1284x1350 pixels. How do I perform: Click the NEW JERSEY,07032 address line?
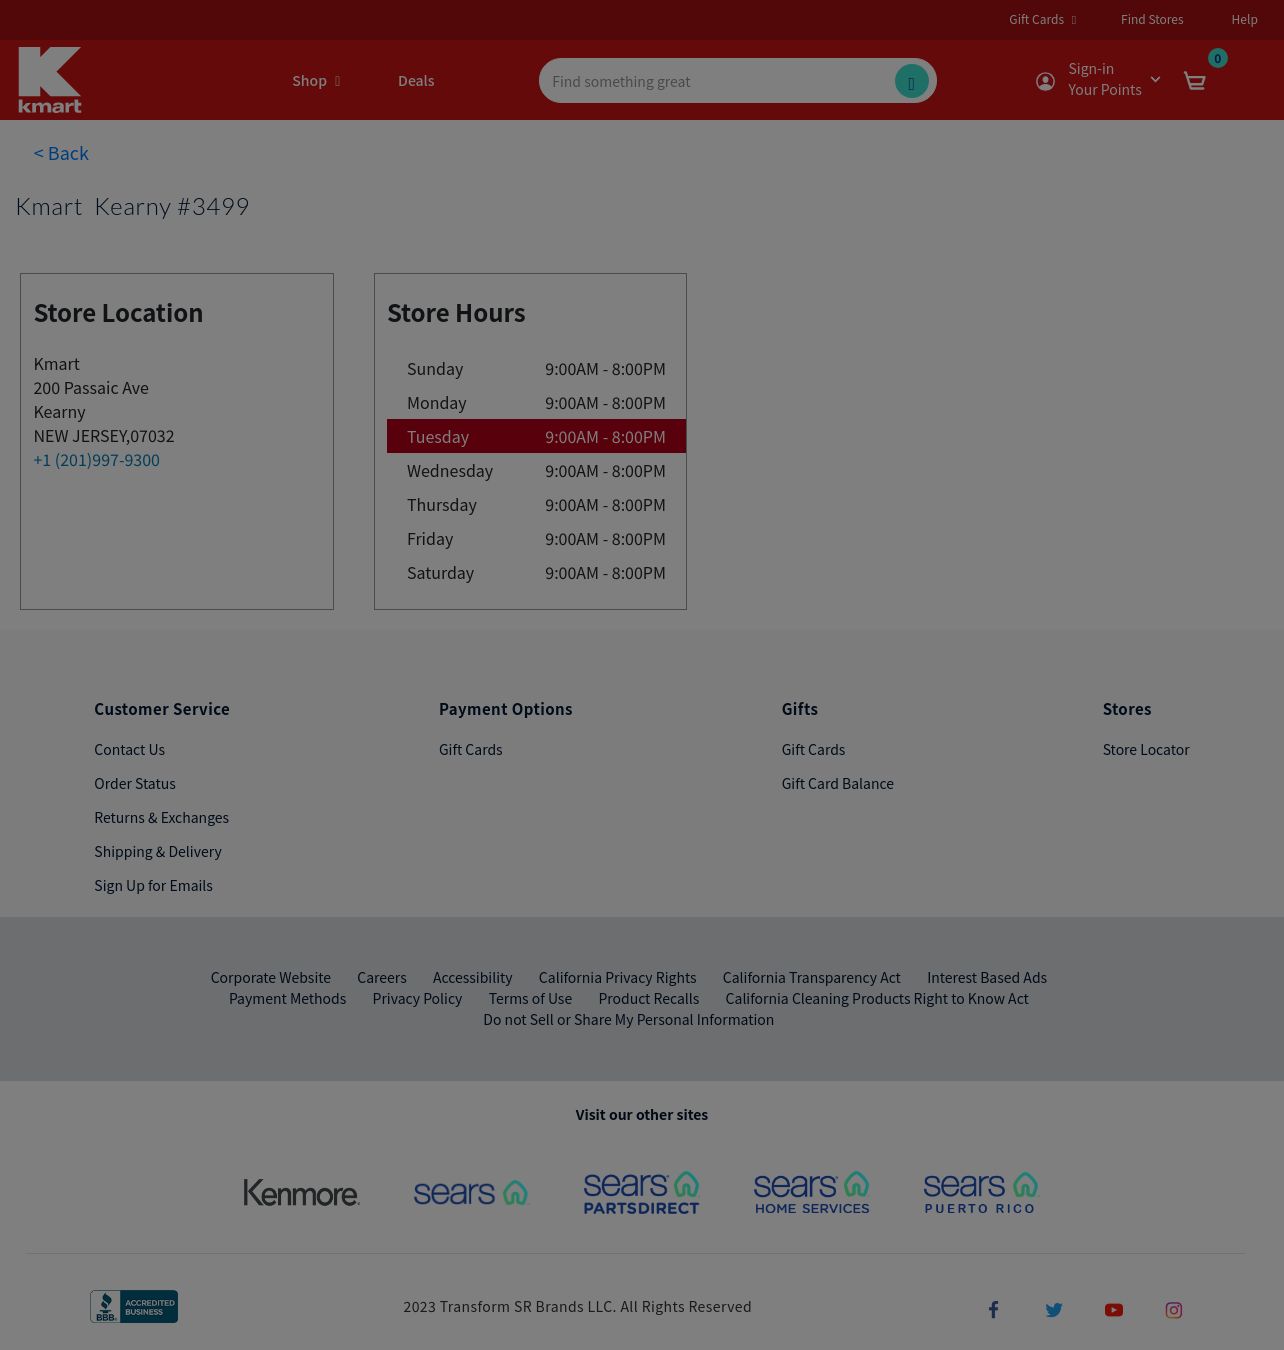(104, 436)
